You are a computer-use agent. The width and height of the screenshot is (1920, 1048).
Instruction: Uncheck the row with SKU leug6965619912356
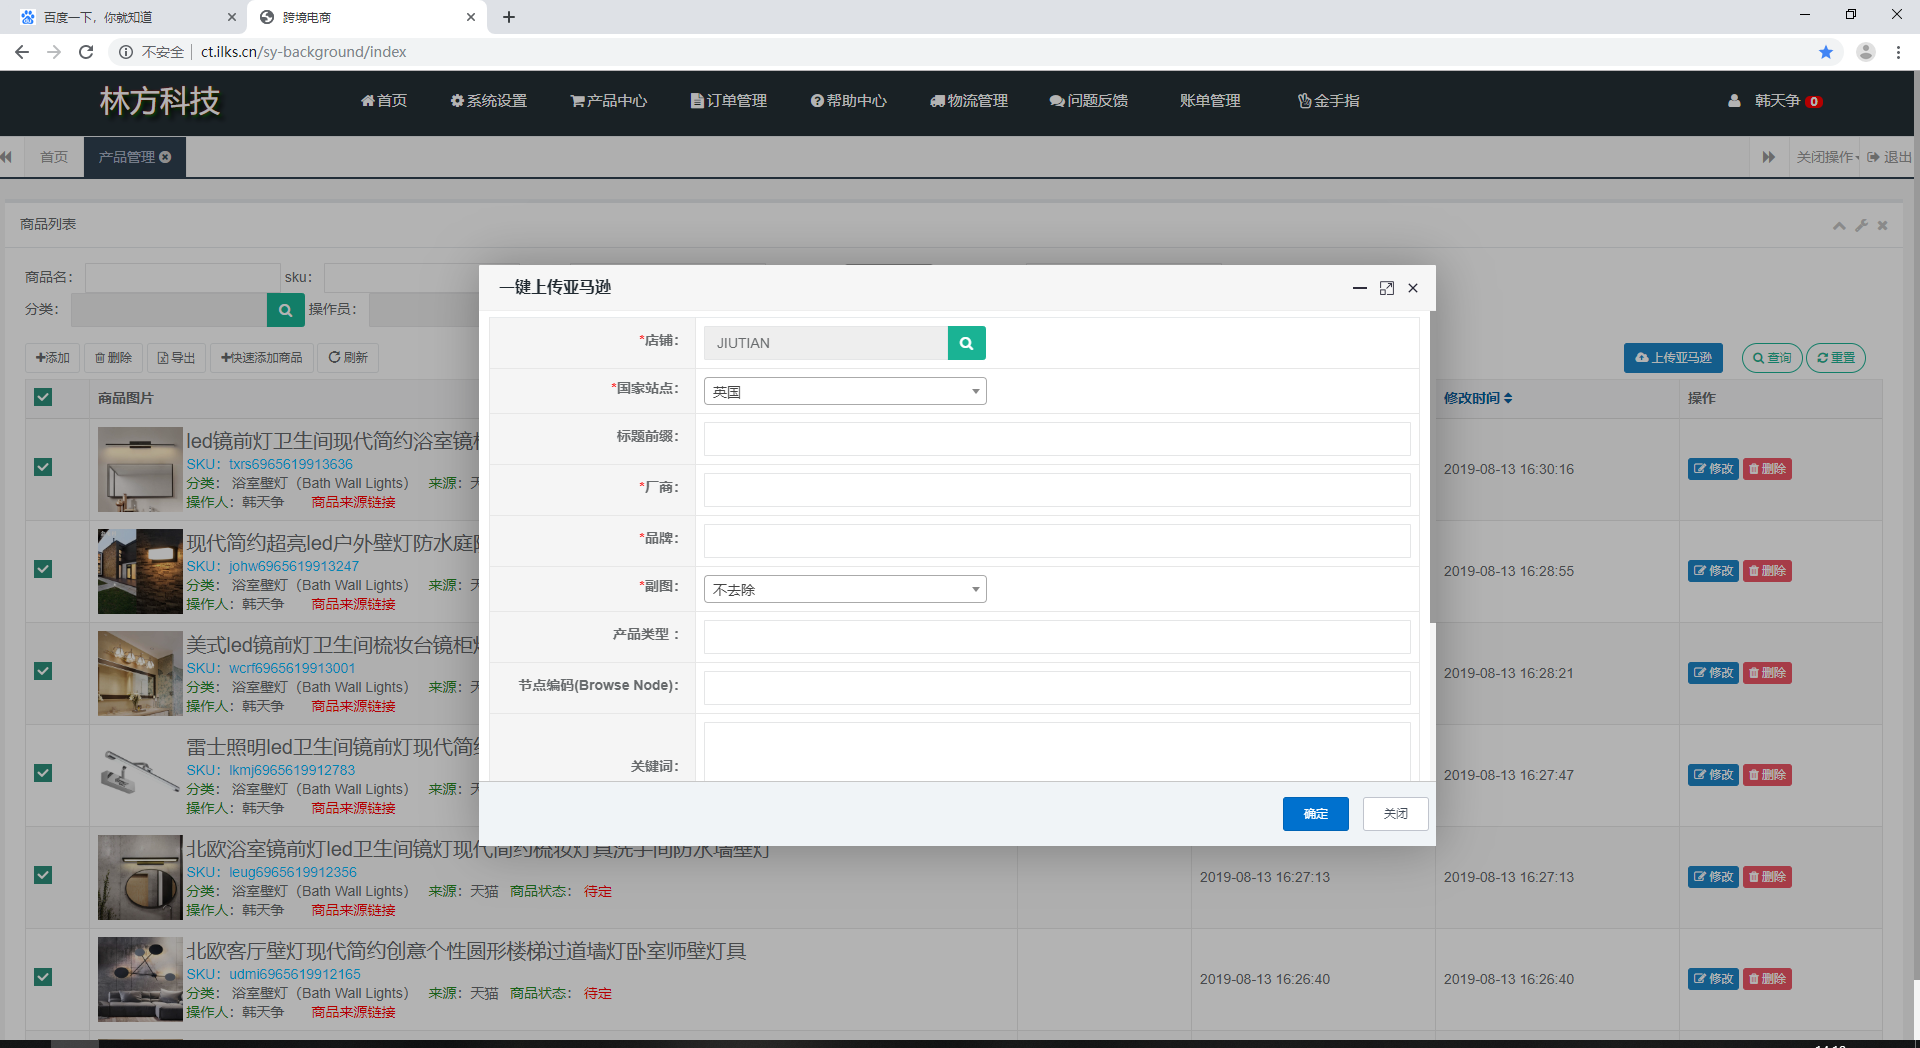(x=43, y=875)
